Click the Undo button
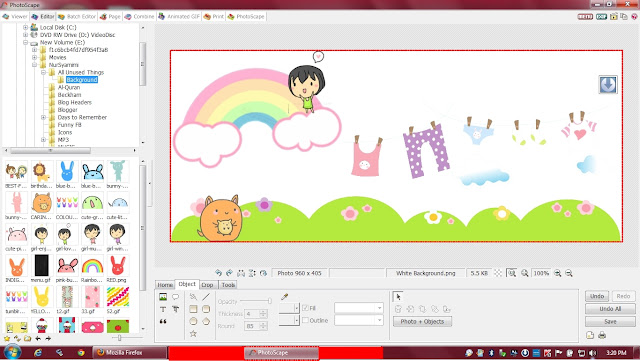The height and width of the screenshot is (361, 640). click(597, 296)
